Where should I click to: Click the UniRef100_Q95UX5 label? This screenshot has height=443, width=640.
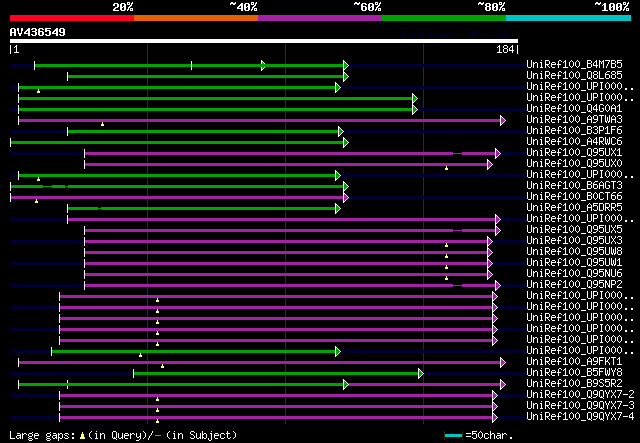574,230
